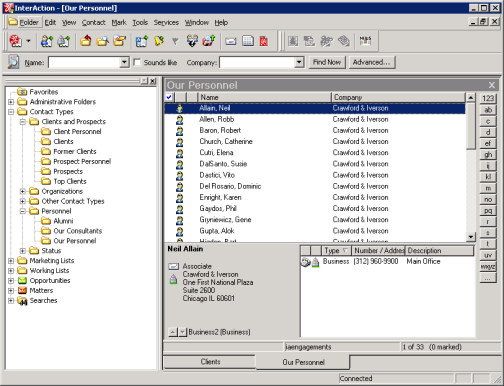This screenshot has height=386, width=504.
Task: Open the Folder menu
Action: tap(24, 22)
